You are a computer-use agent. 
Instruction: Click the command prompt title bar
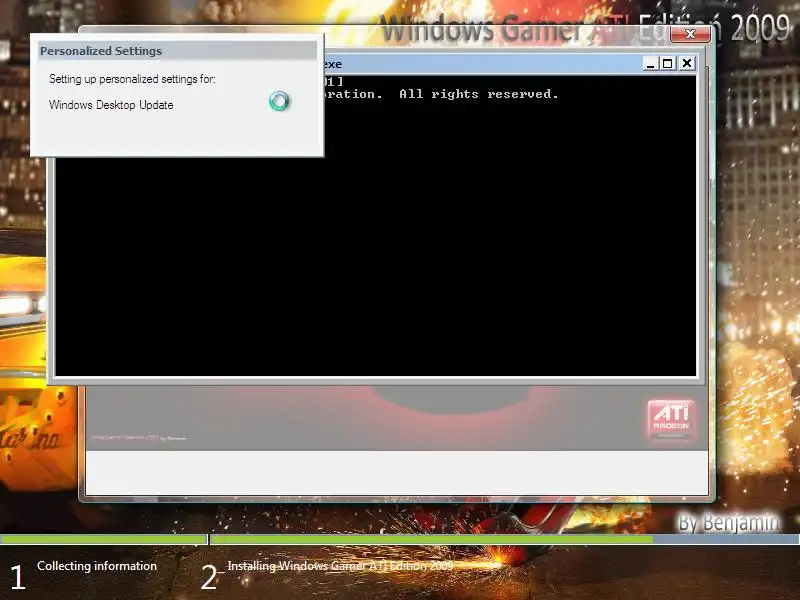tap(482, 64)
